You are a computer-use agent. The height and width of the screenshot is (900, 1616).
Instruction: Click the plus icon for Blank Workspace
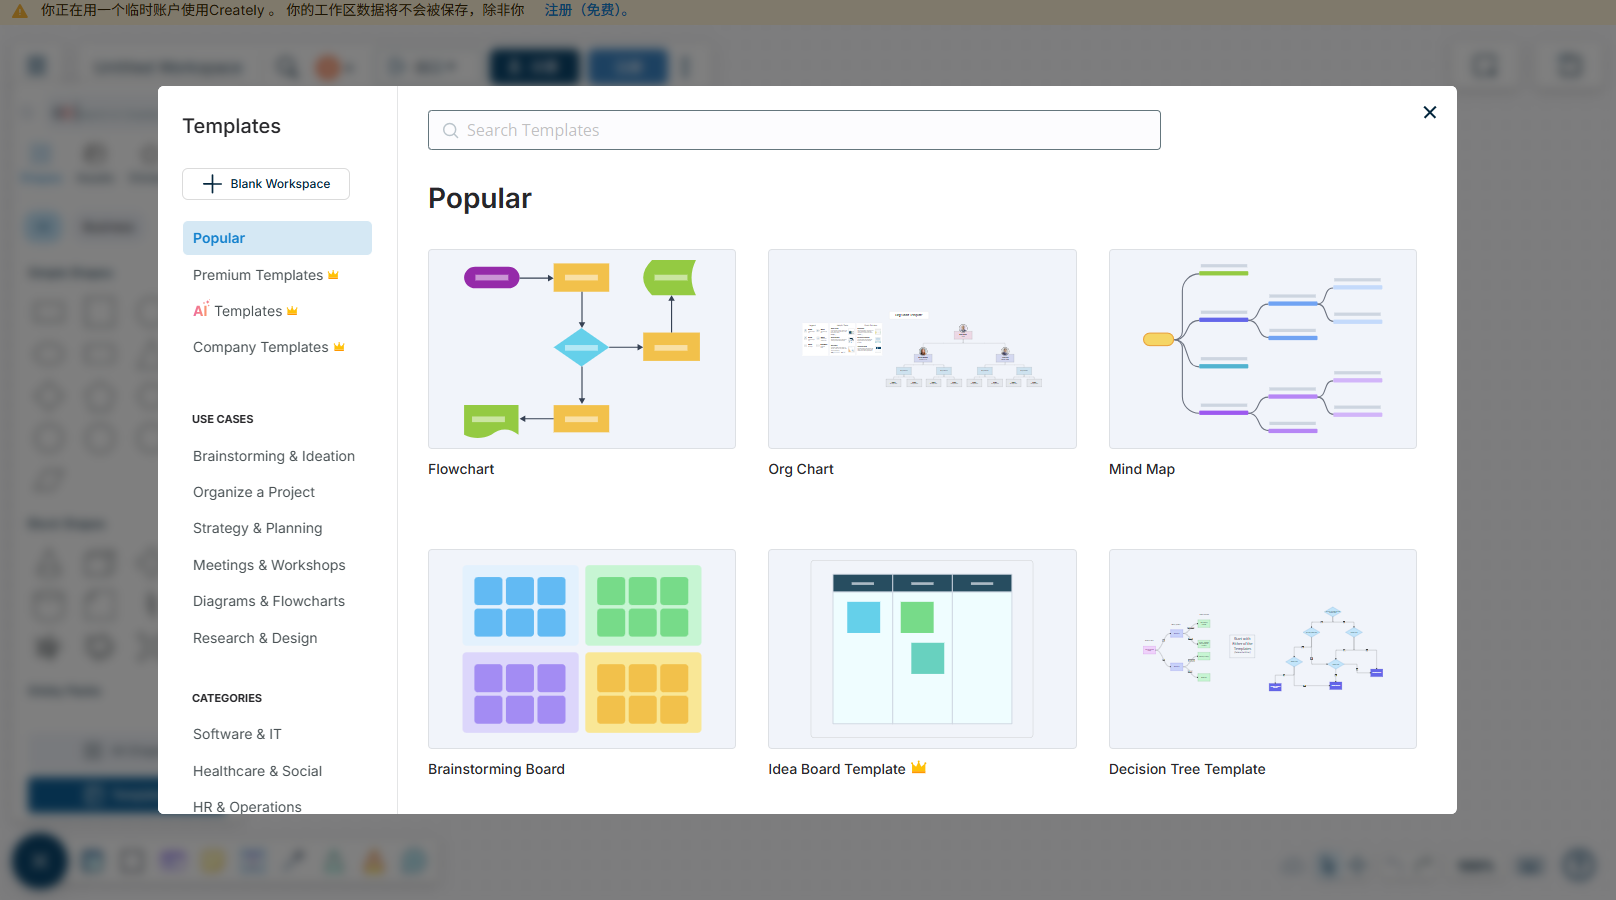click(x=212, y=184)
